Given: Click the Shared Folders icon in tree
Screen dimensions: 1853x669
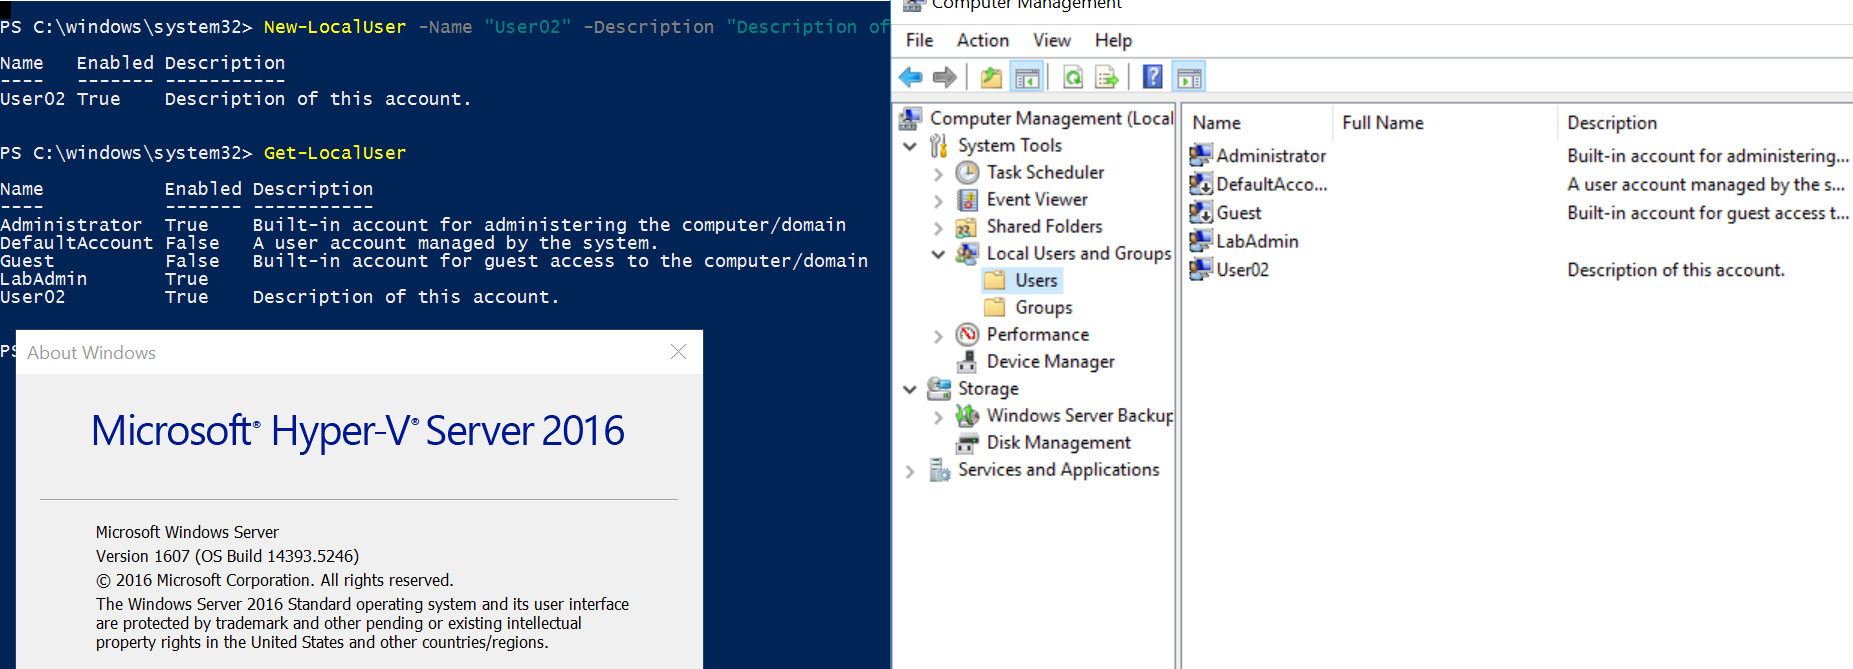Looking at the screenshot, I should point(967,226).
